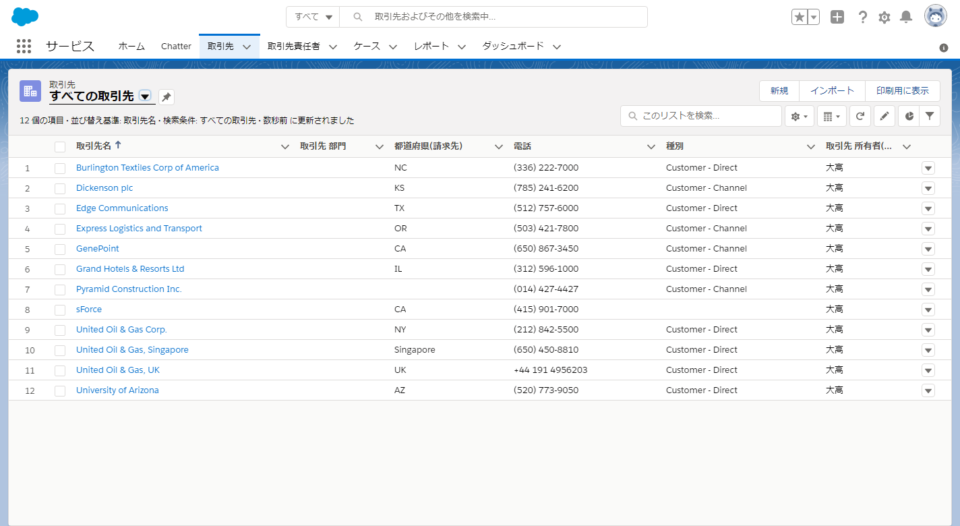The width and height of the screenshot is (960, 526).
Task: Open the search scope すべて dropdown
Action: 313,17
